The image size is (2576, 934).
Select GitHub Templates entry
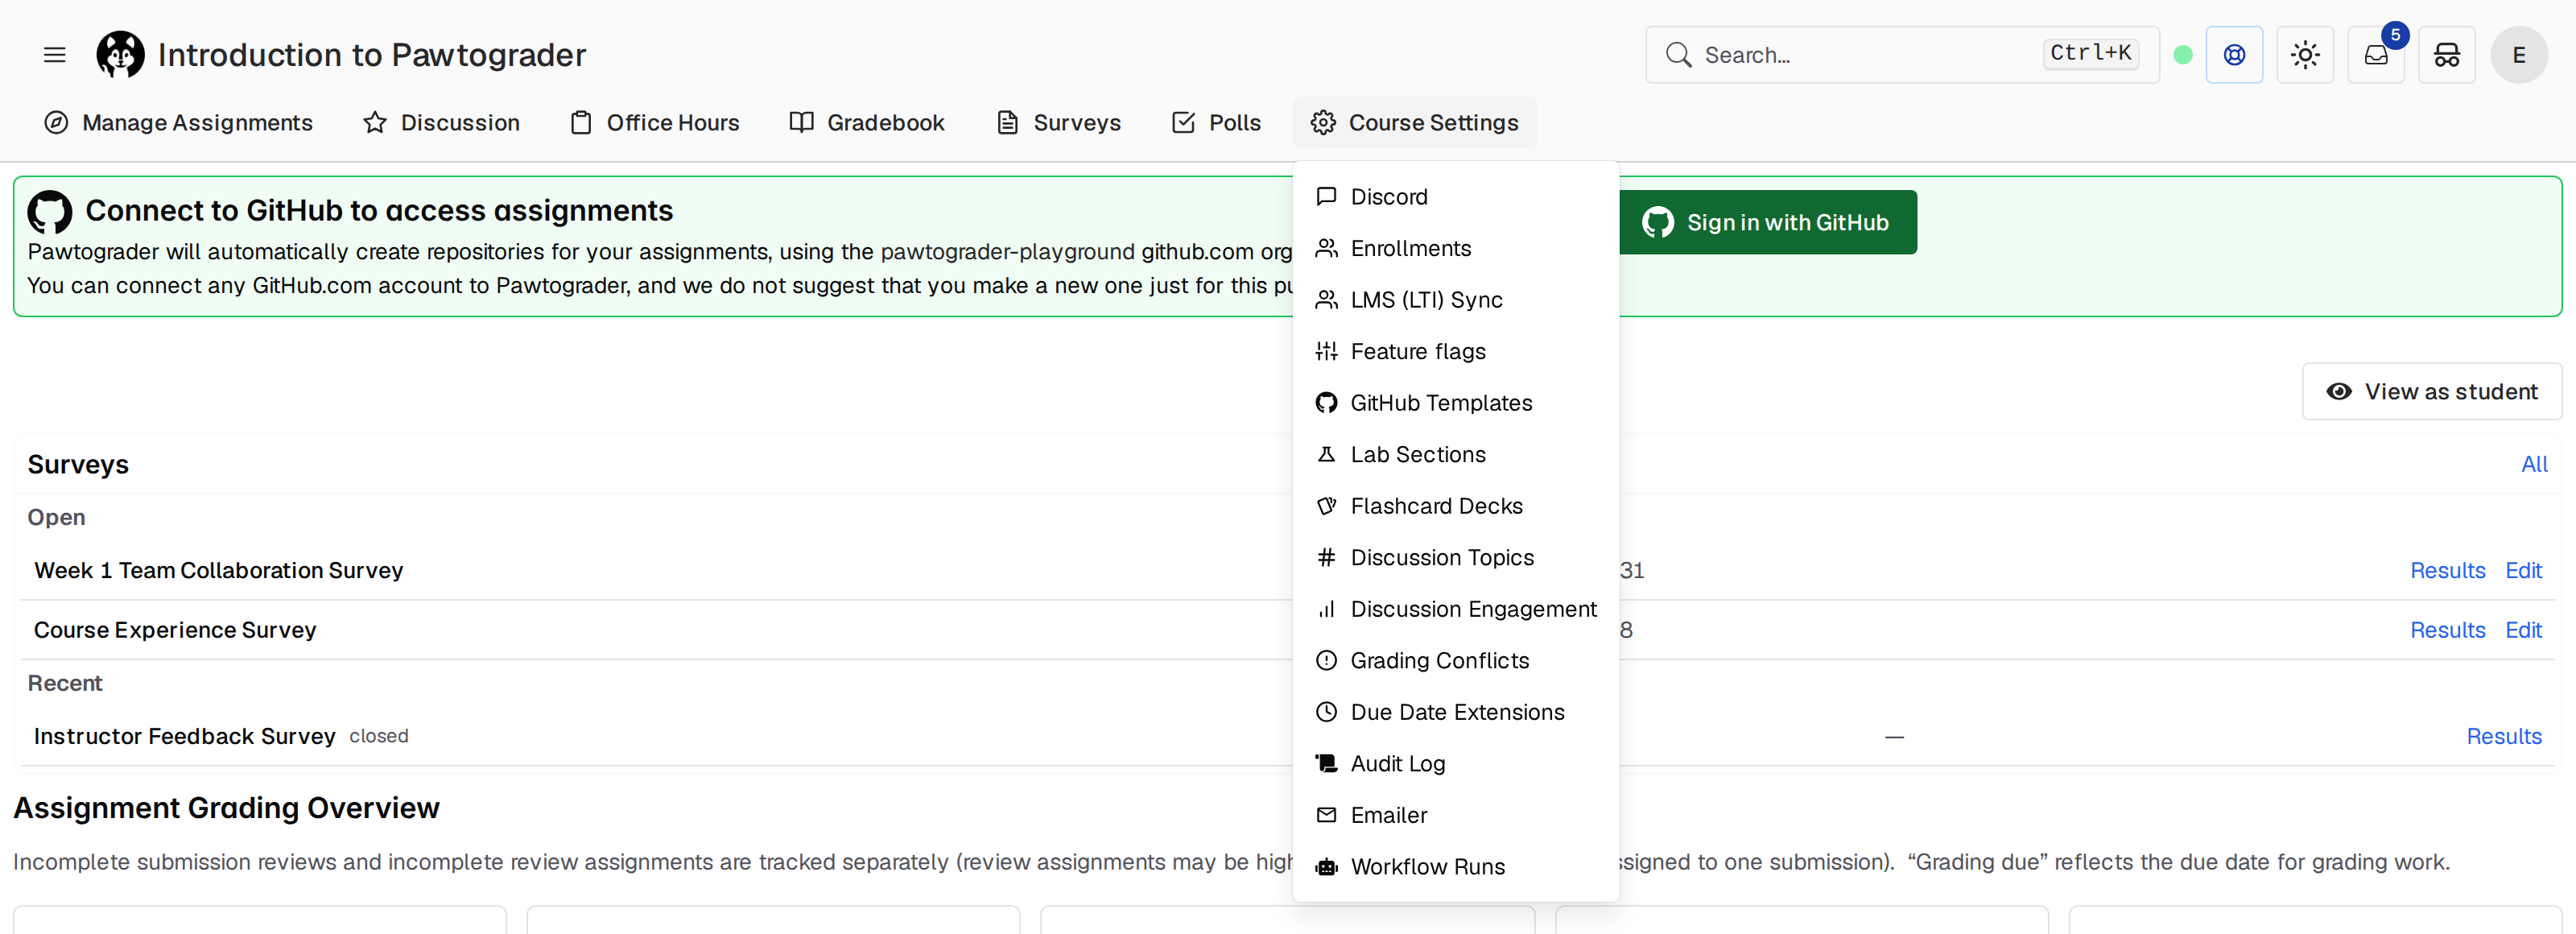tap(1456, 403)
